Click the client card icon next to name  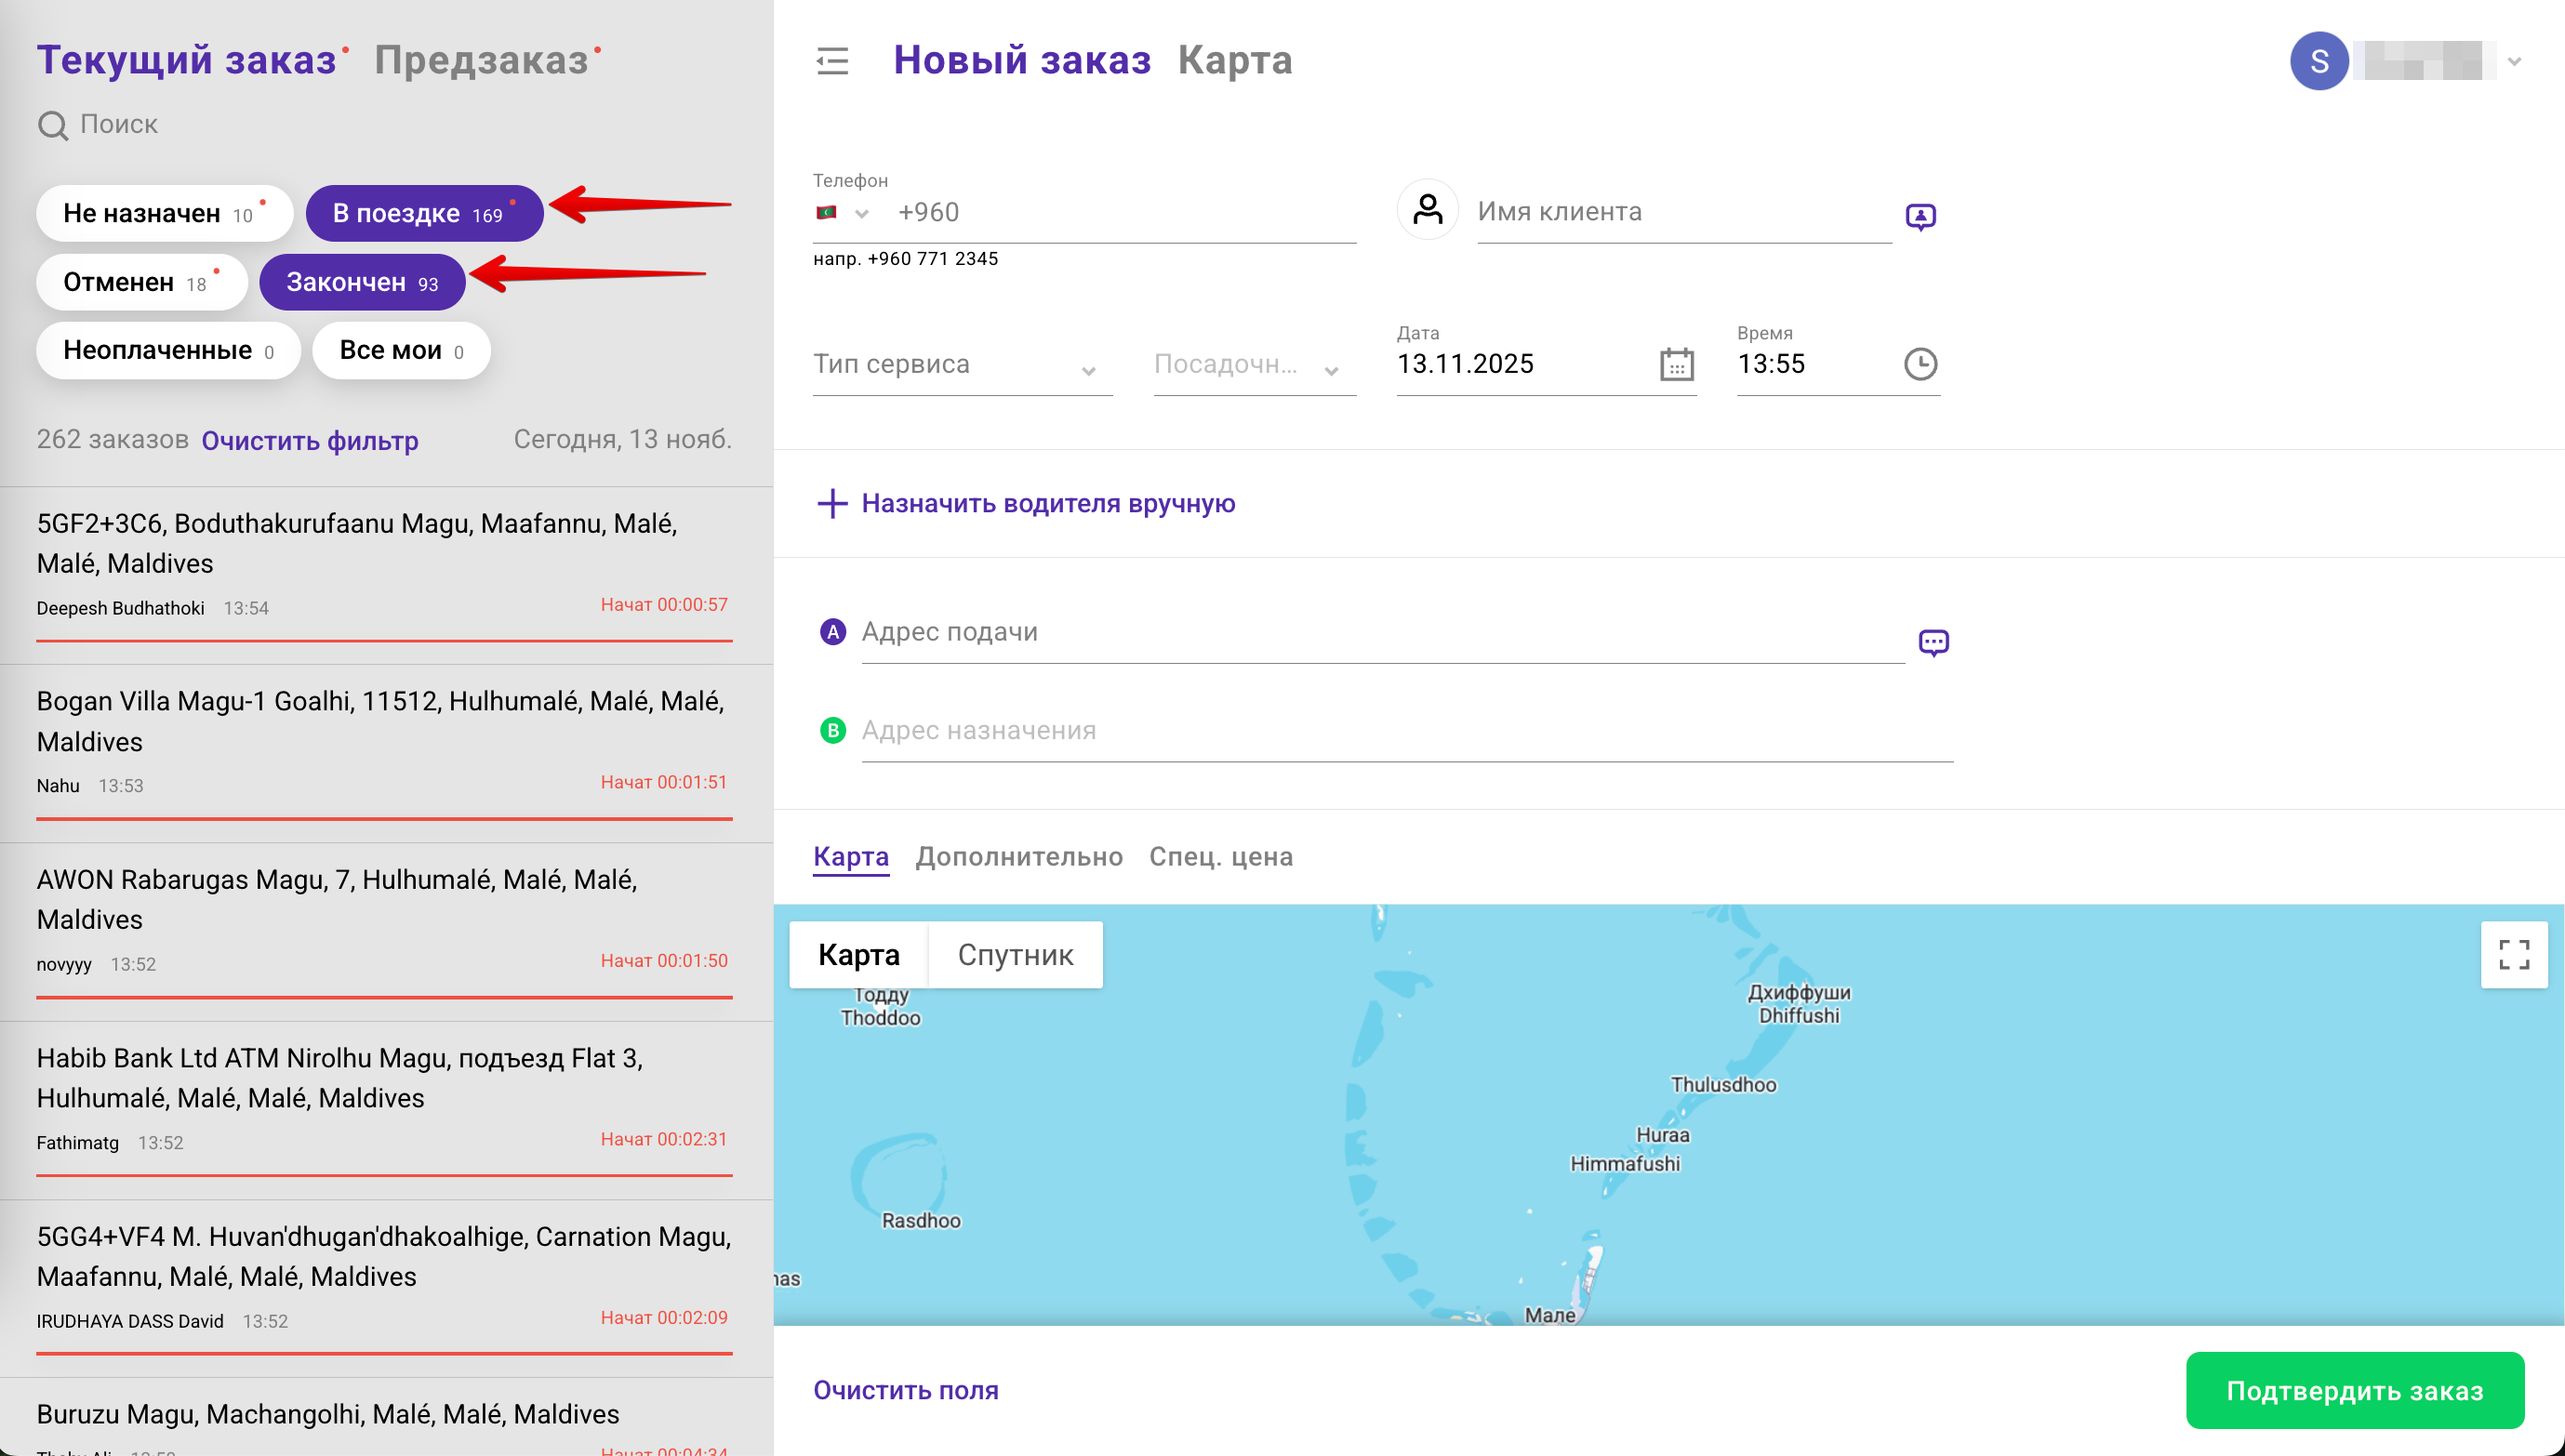tap(1920, 216)
